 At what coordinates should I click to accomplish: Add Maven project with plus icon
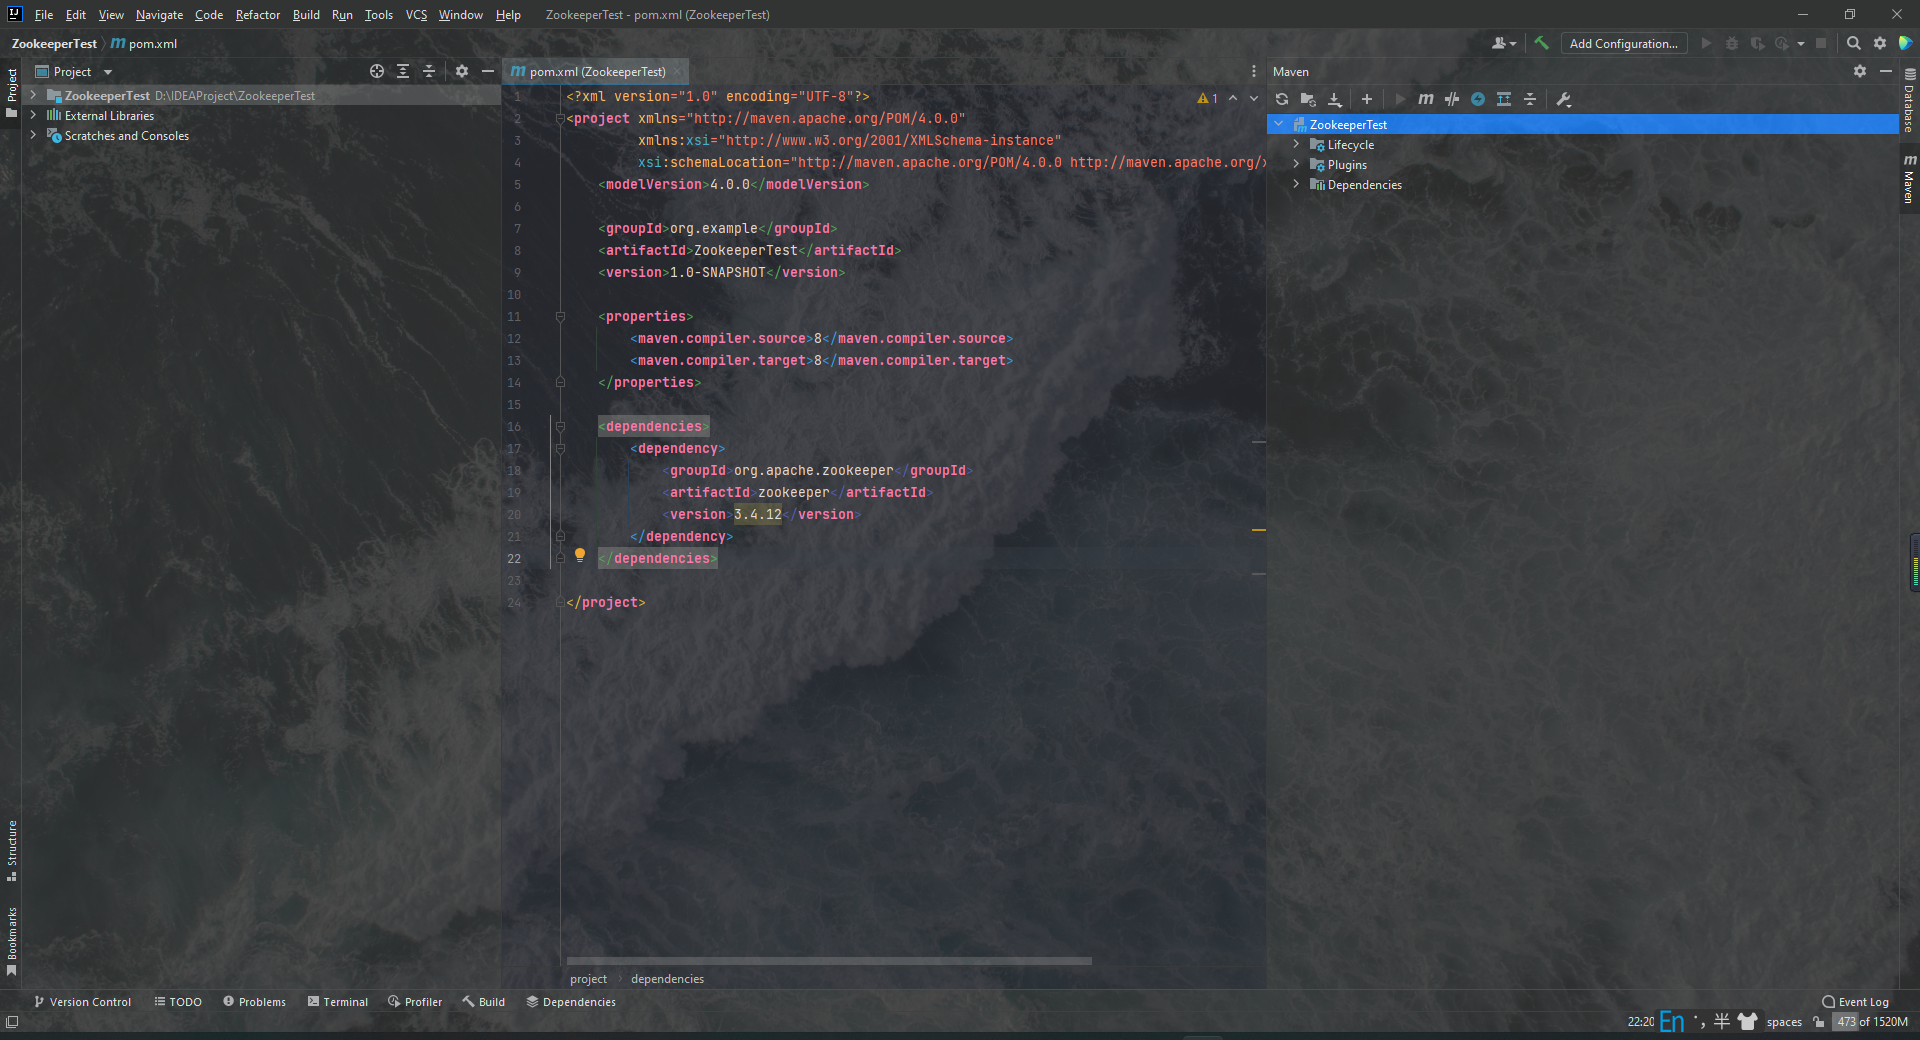coord(1367,99)
